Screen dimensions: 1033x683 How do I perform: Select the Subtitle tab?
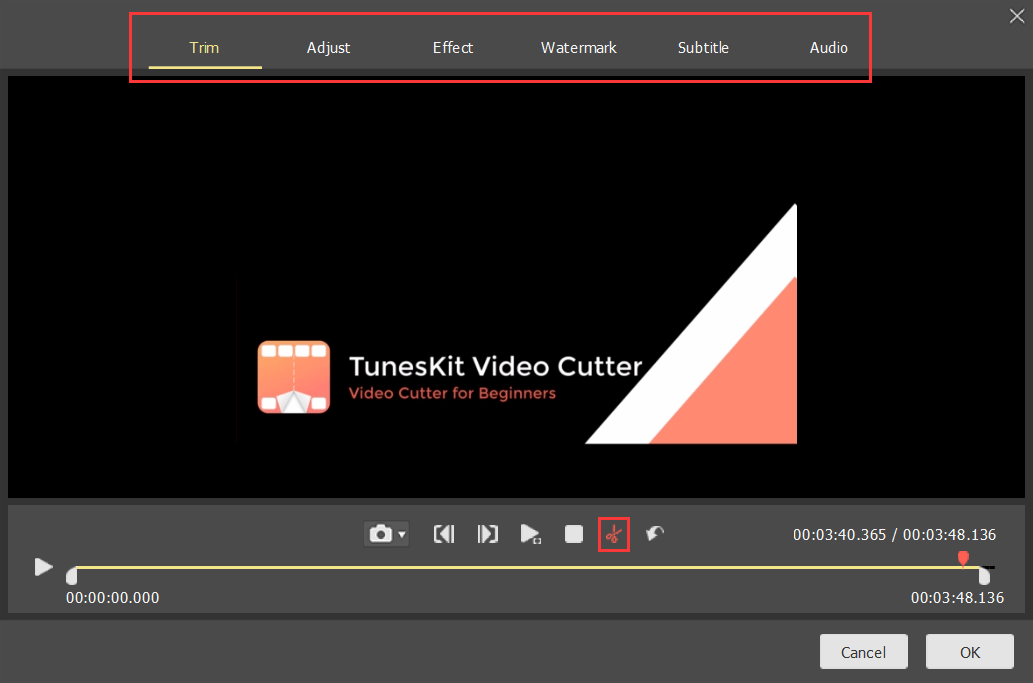tap(703, 47)
